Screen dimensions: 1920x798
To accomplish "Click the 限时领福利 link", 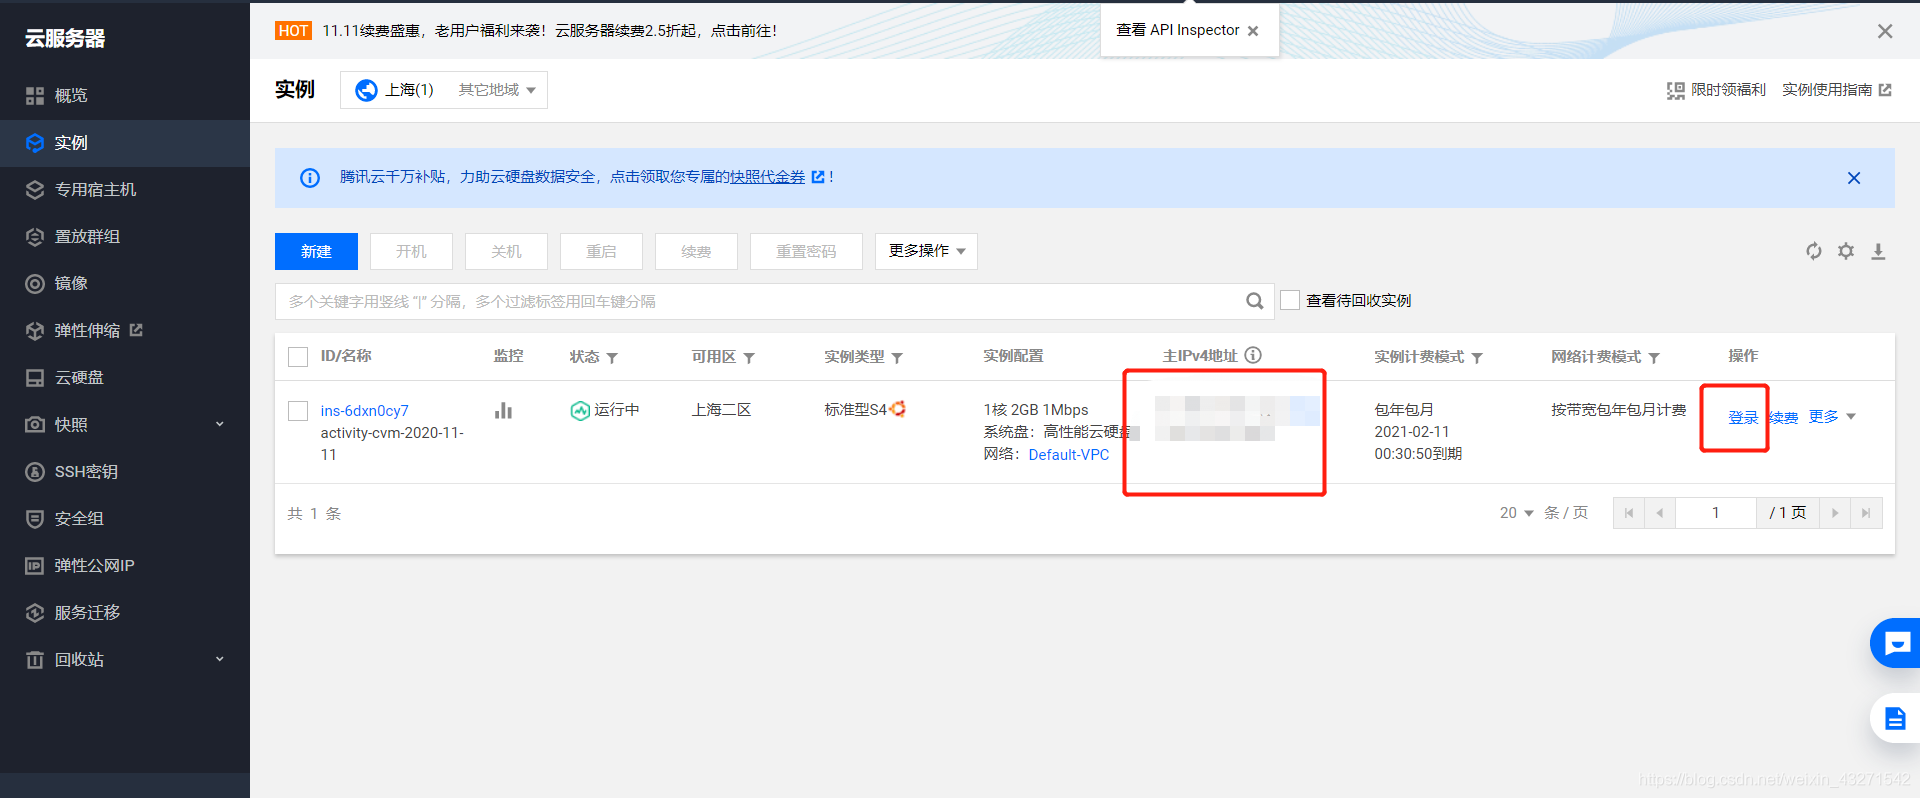I will pyautogui.click(x=1716, y=90).
